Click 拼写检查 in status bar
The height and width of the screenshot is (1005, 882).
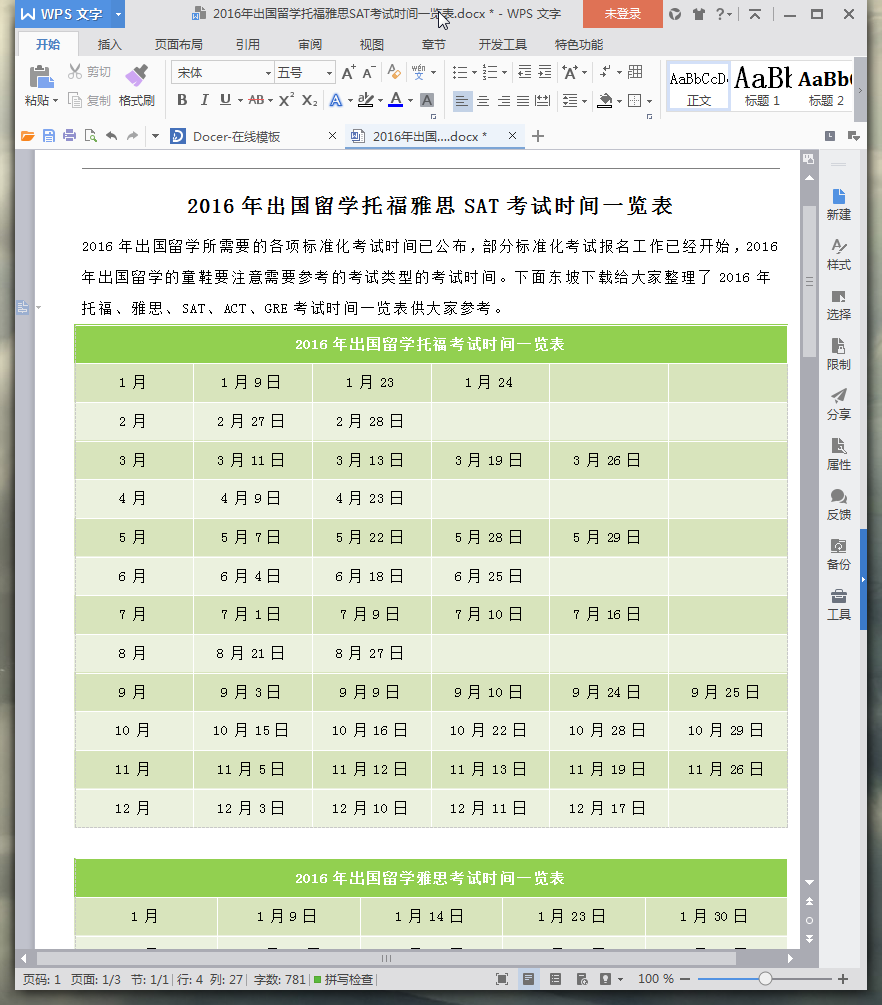point(344,979)
